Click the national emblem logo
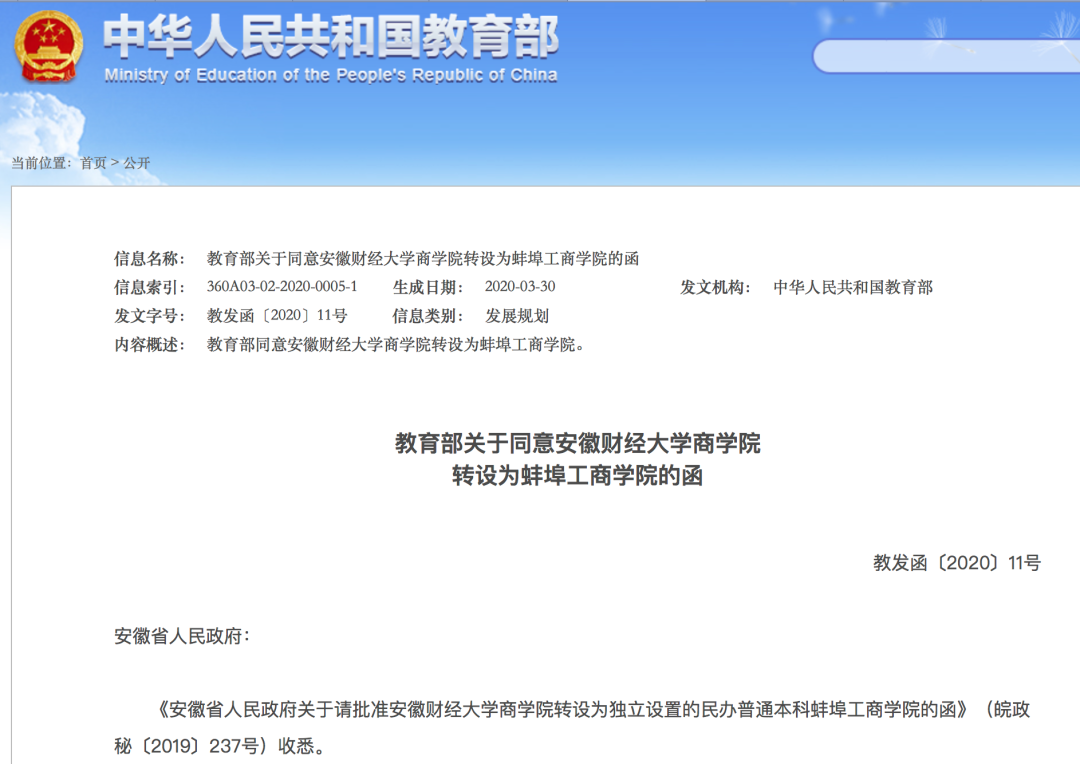The width and height of the screenshot is (1080, 764). pyautogui.click(x=48, y=46)
